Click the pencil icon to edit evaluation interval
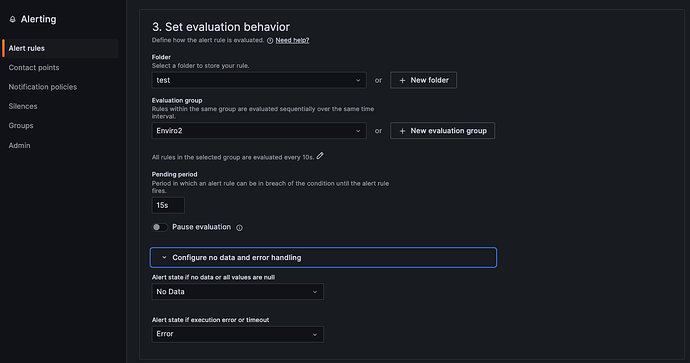690x363 pixels. [320, 156]
